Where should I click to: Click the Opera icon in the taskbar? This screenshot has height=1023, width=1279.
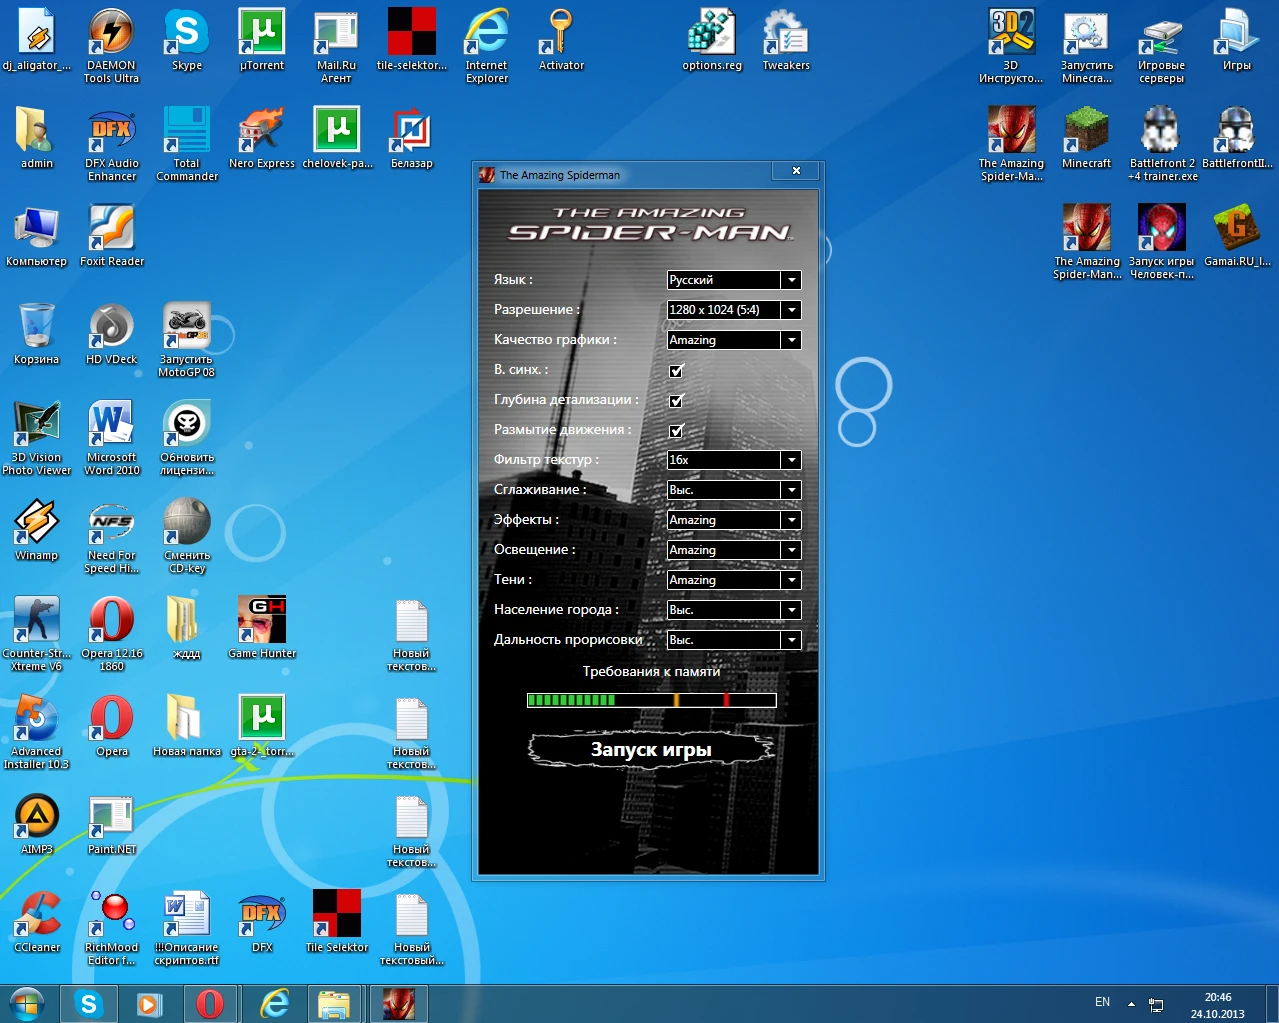click(x=210, y=1003)
